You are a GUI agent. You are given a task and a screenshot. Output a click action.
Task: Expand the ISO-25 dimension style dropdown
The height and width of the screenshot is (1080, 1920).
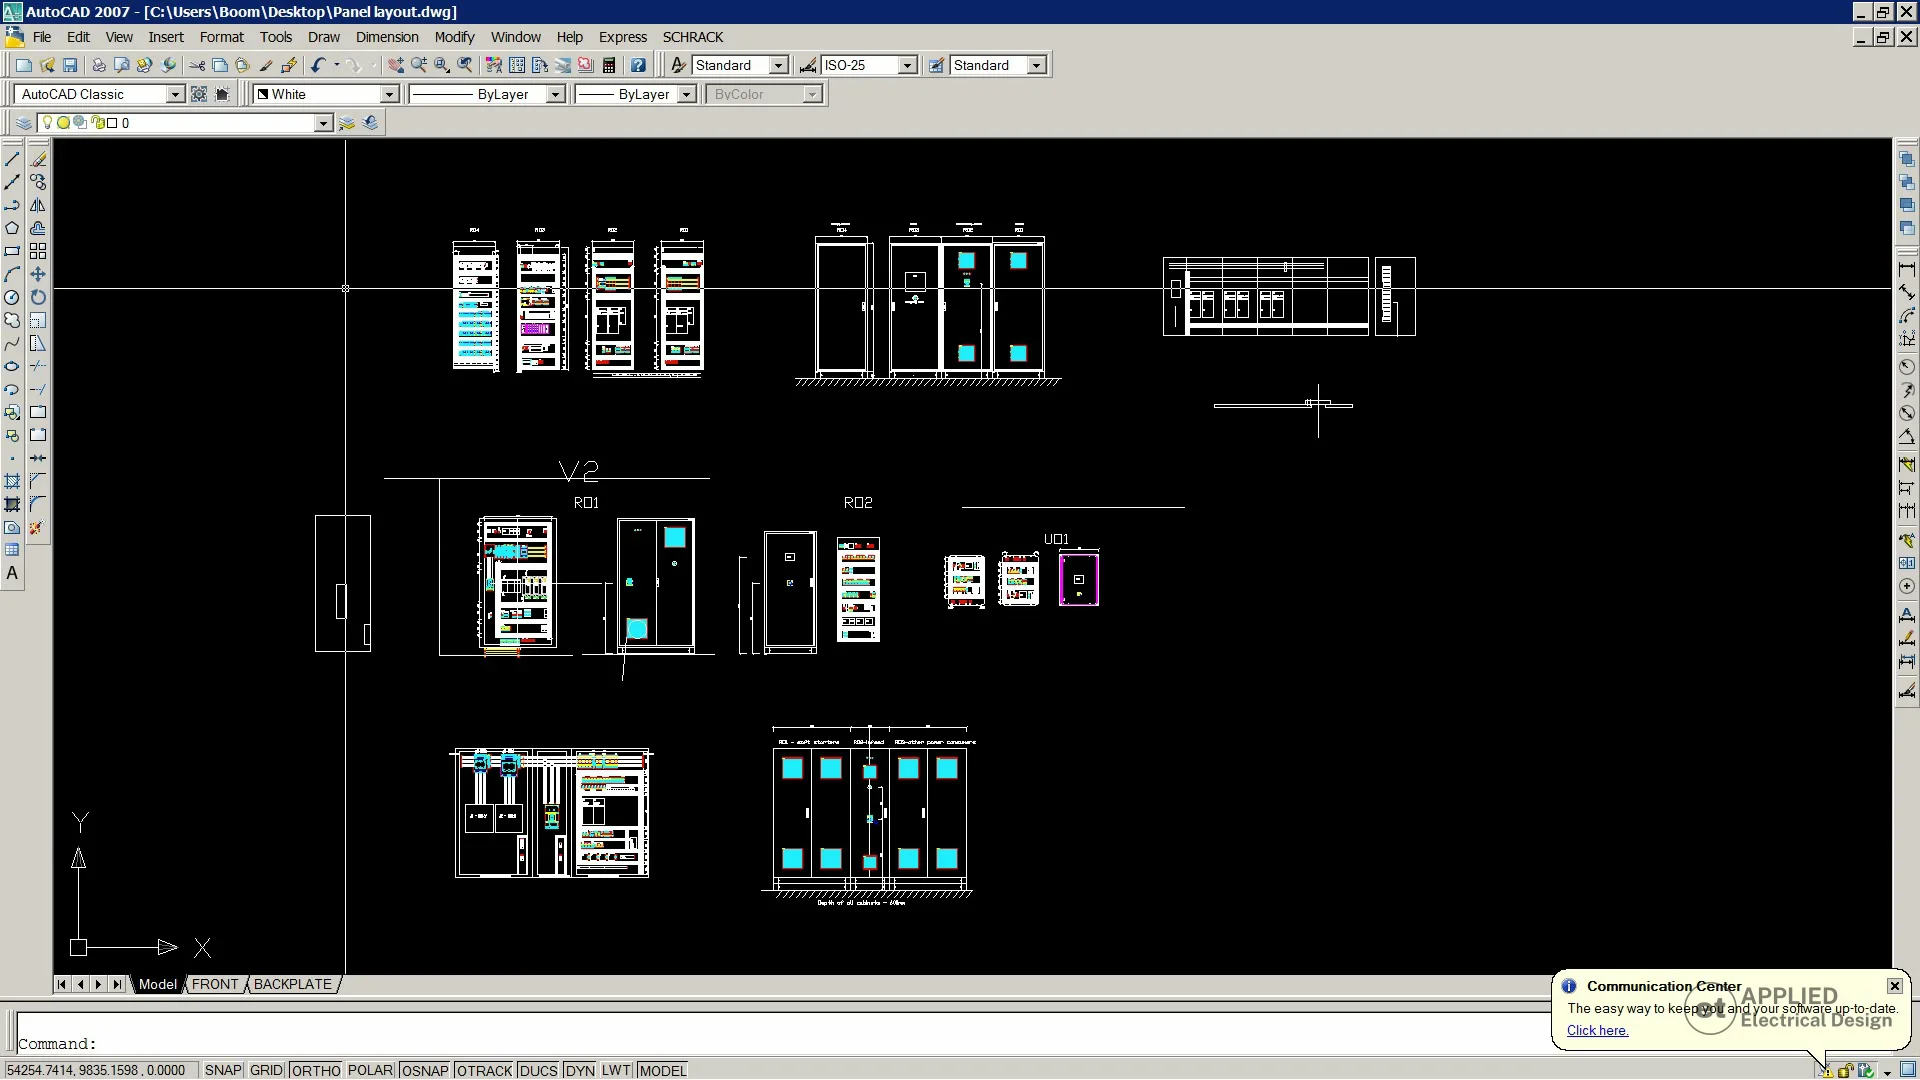pos(907,65)
